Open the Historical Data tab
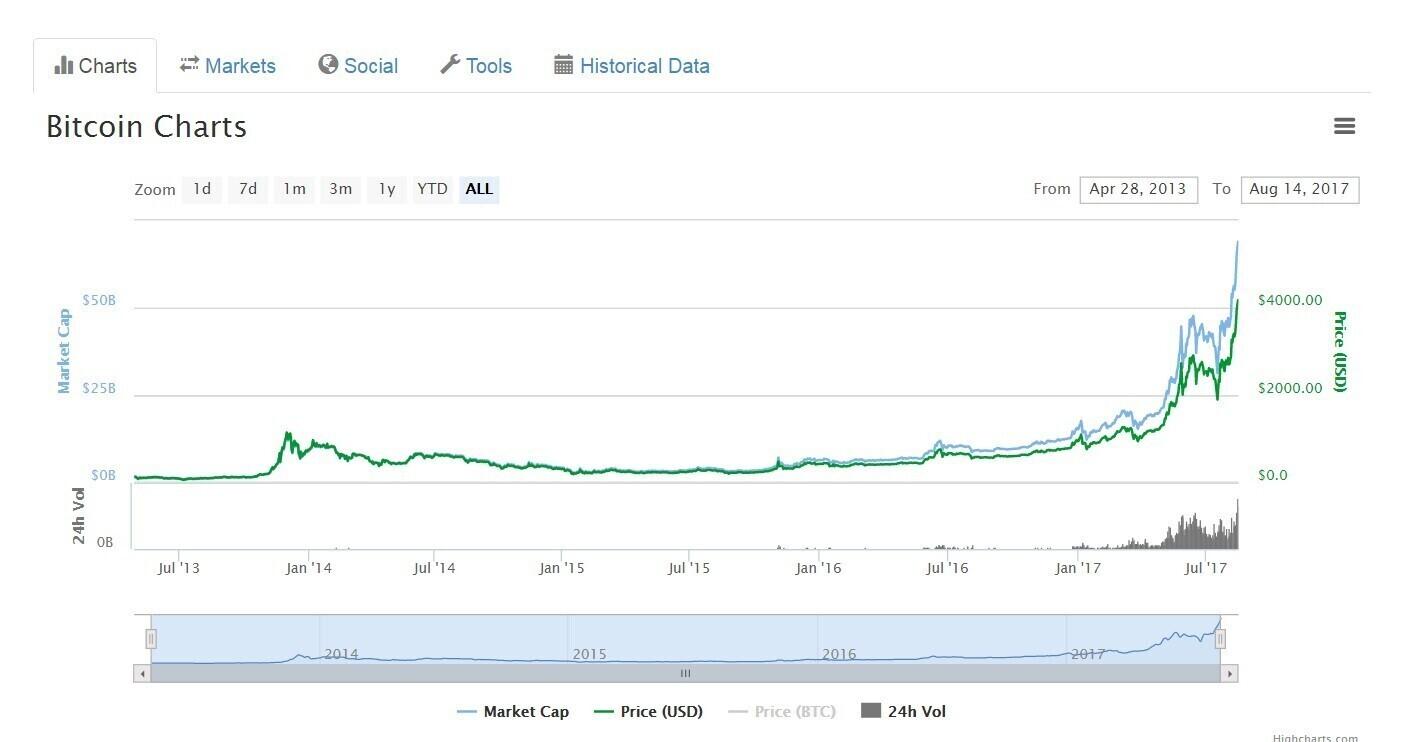This screenshot has height=742, width=1419. 644,65
